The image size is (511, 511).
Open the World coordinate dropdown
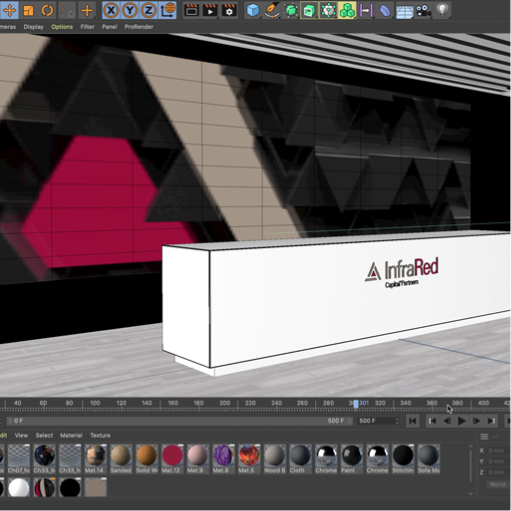(497, 484)
